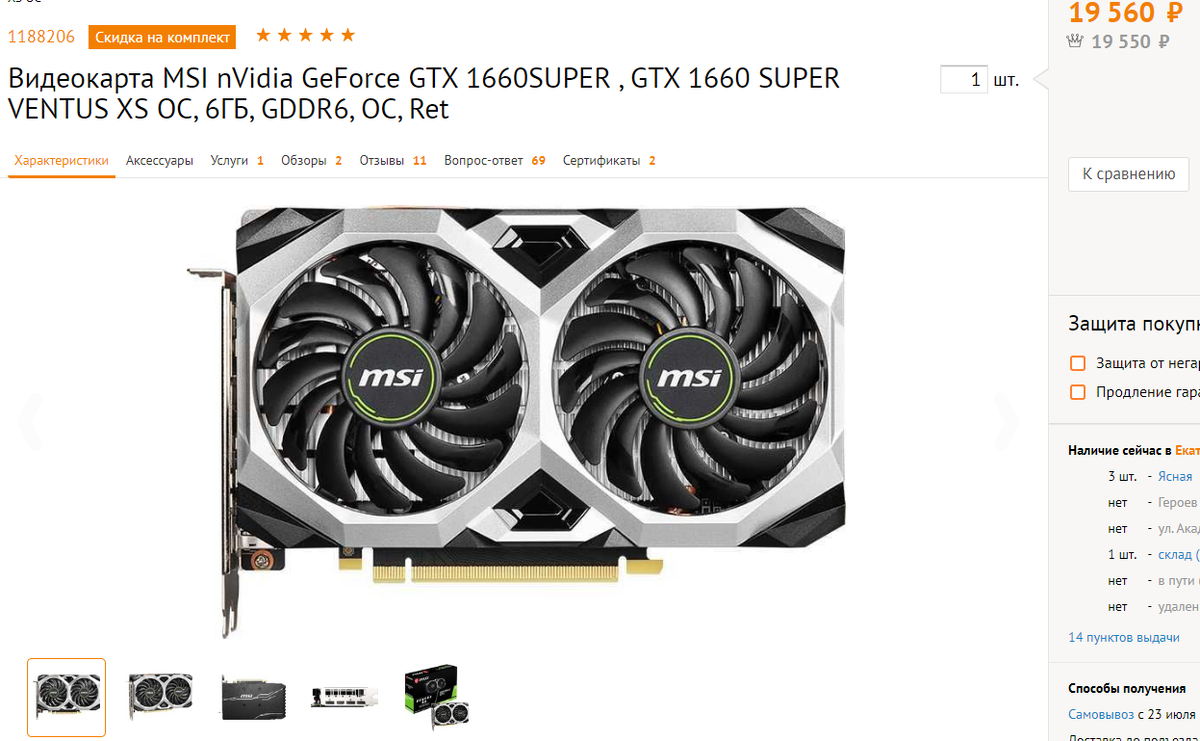1200x741 pixels.
Task: Click the five-star rating icons
Action: (x=305, y=36)
